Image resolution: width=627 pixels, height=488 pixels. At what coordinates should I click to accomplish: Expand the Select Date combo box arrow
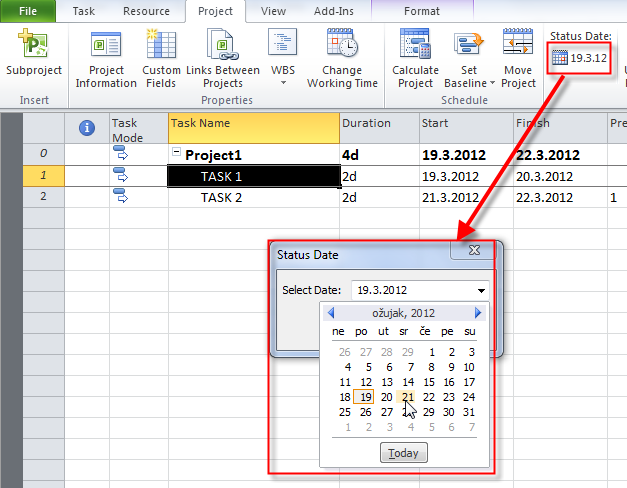[481, 291]
